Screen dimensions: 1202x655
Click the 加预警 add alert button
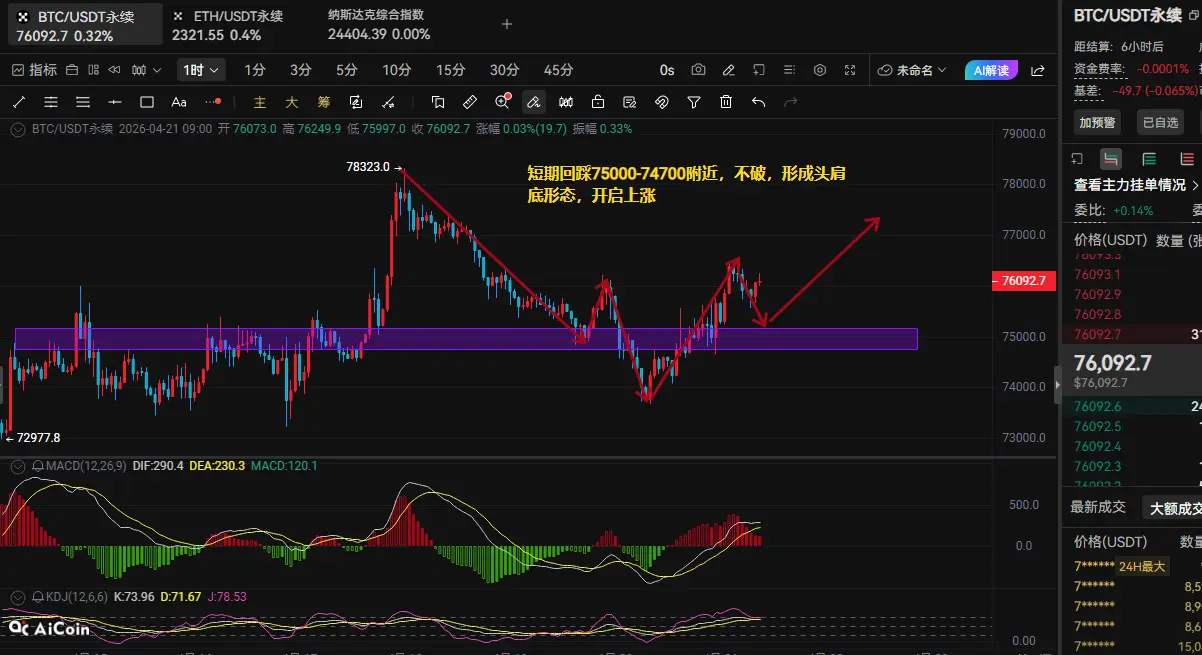point(1097,122)
